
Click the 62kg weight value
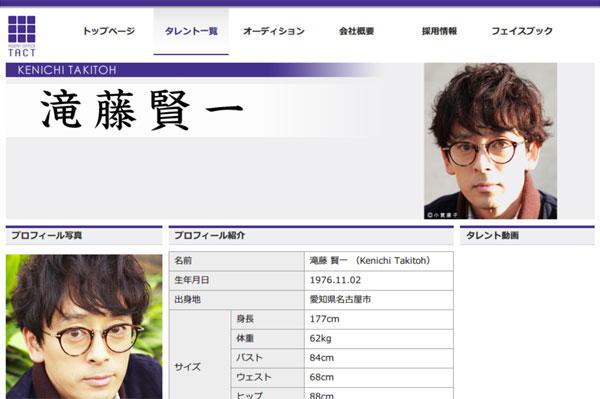click(320, 339)
